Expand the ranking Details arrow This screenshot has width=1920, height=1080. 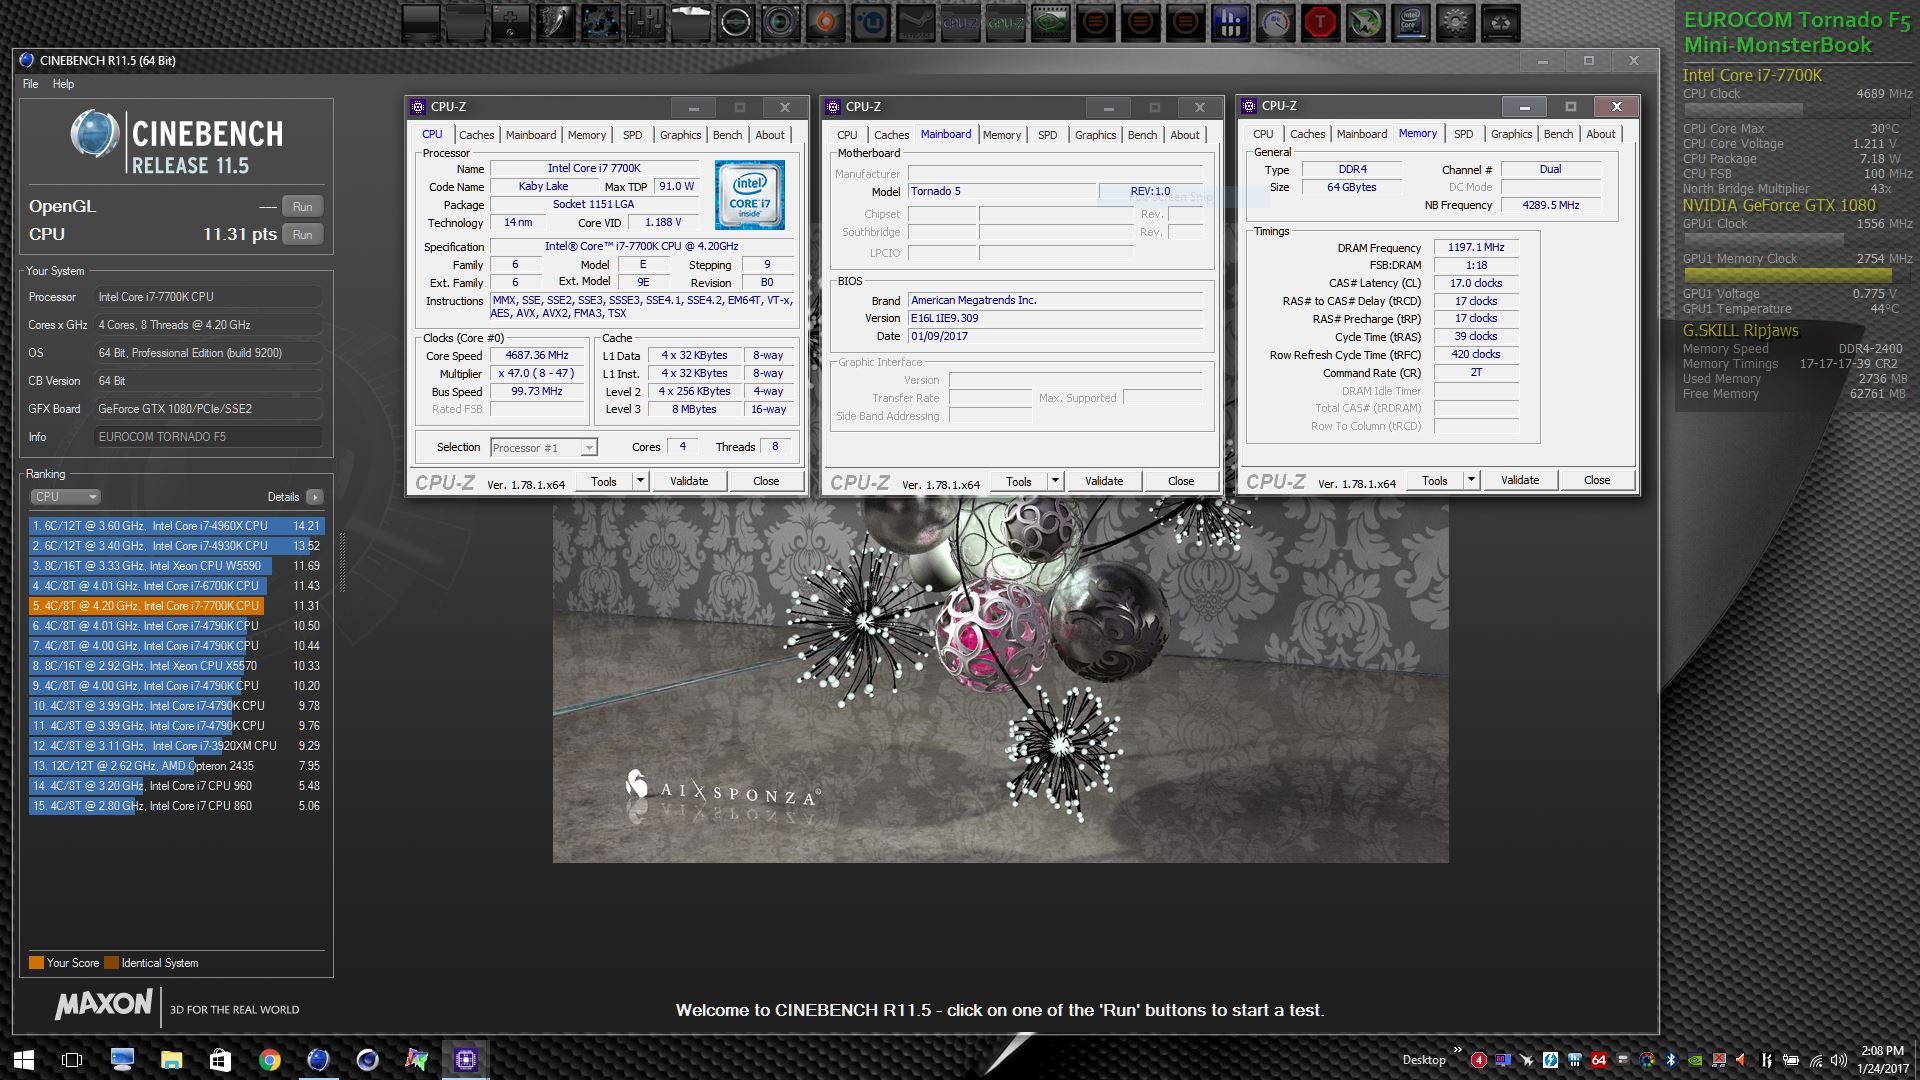coord(314,497)
